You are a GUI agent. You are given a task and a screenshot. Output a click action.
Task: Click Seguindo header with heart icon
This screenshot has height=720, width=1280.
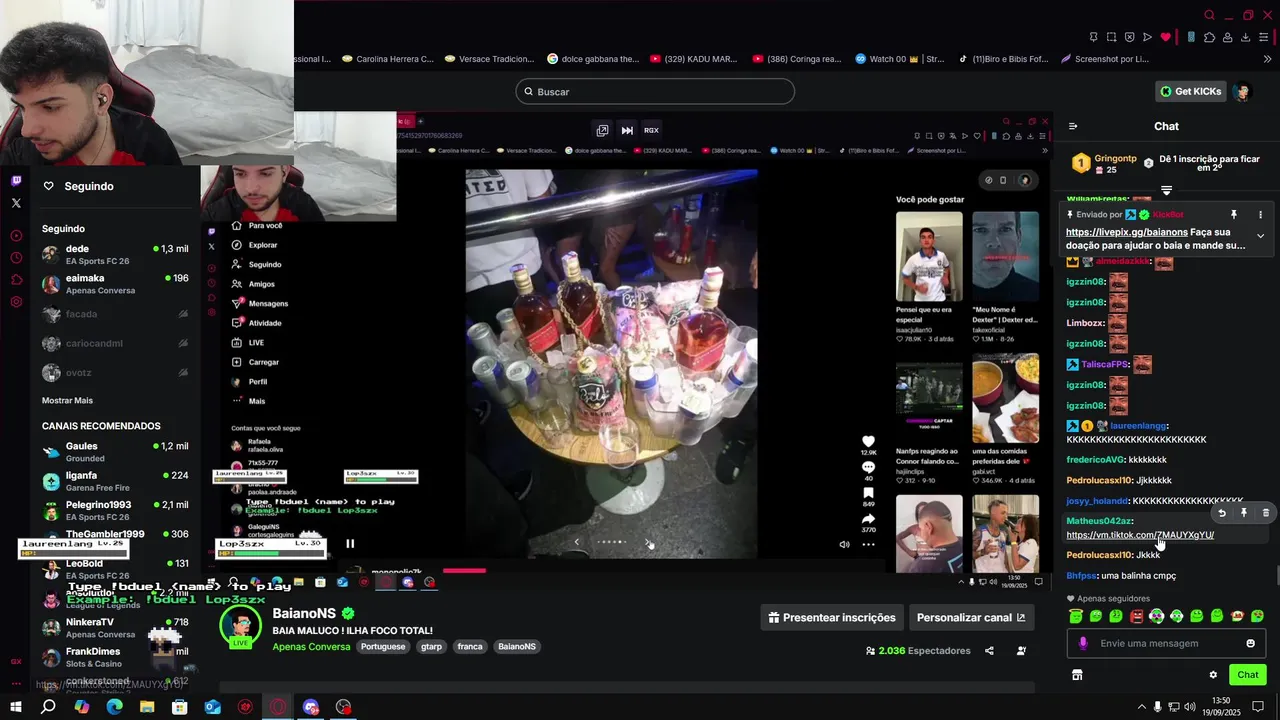pos(79,186)
